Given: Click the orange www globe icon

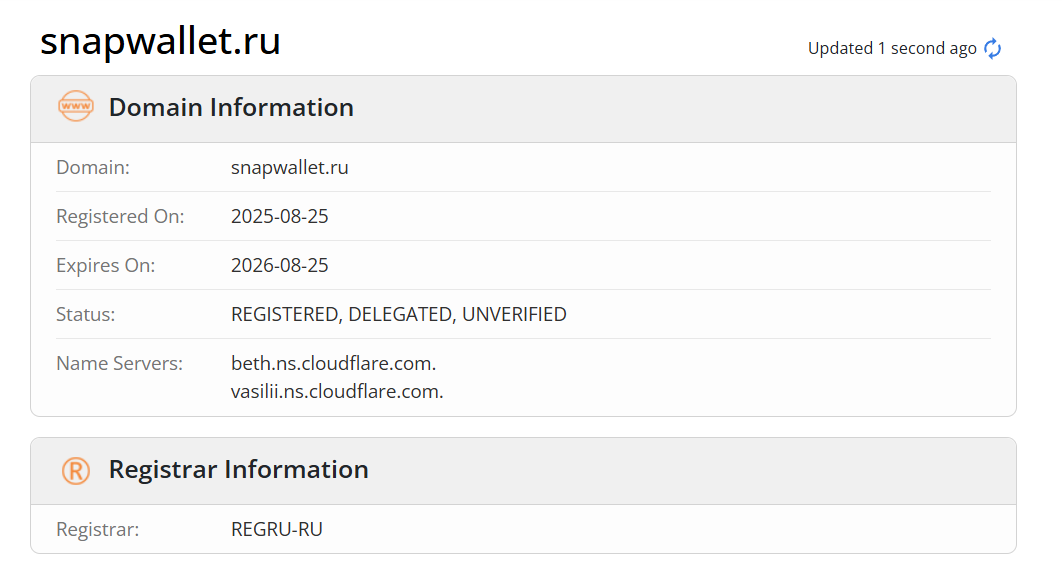Looking at the screenshot, I should pos(75,106).
